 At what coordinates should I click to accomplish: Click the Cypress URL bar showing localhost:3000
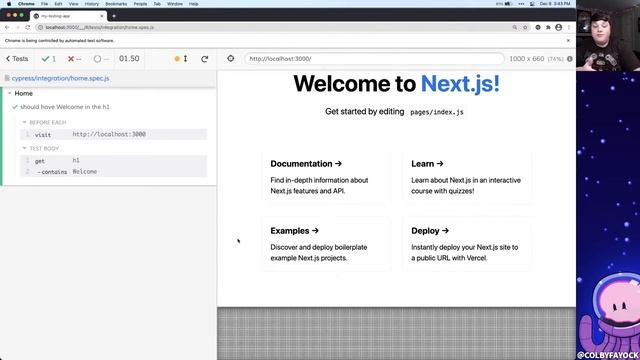tap(374, 59)
